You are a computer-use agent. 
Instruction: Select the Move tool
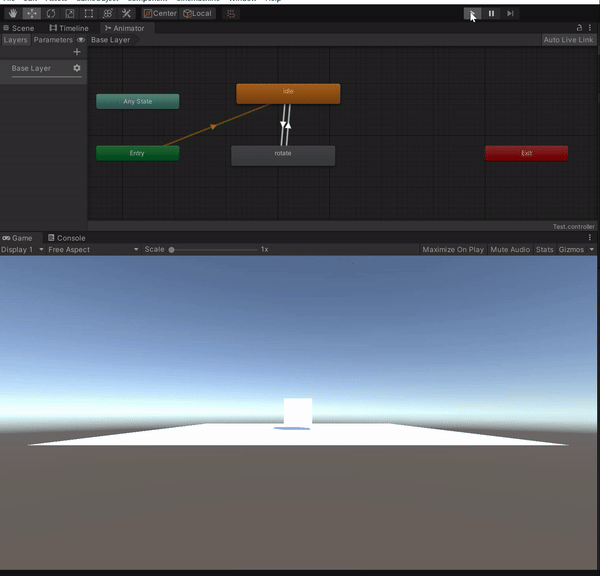(32, 14)
